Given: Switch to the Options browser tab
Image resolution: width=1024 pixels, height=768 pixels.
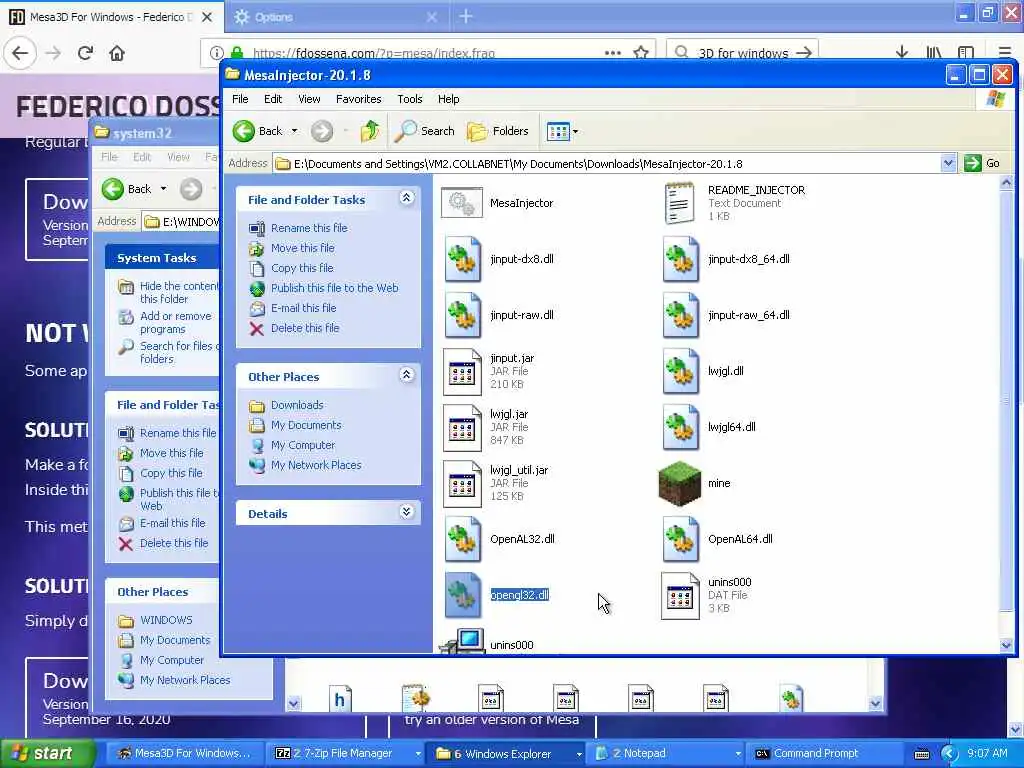Looking at the screenshot, I should click(336, 17).
